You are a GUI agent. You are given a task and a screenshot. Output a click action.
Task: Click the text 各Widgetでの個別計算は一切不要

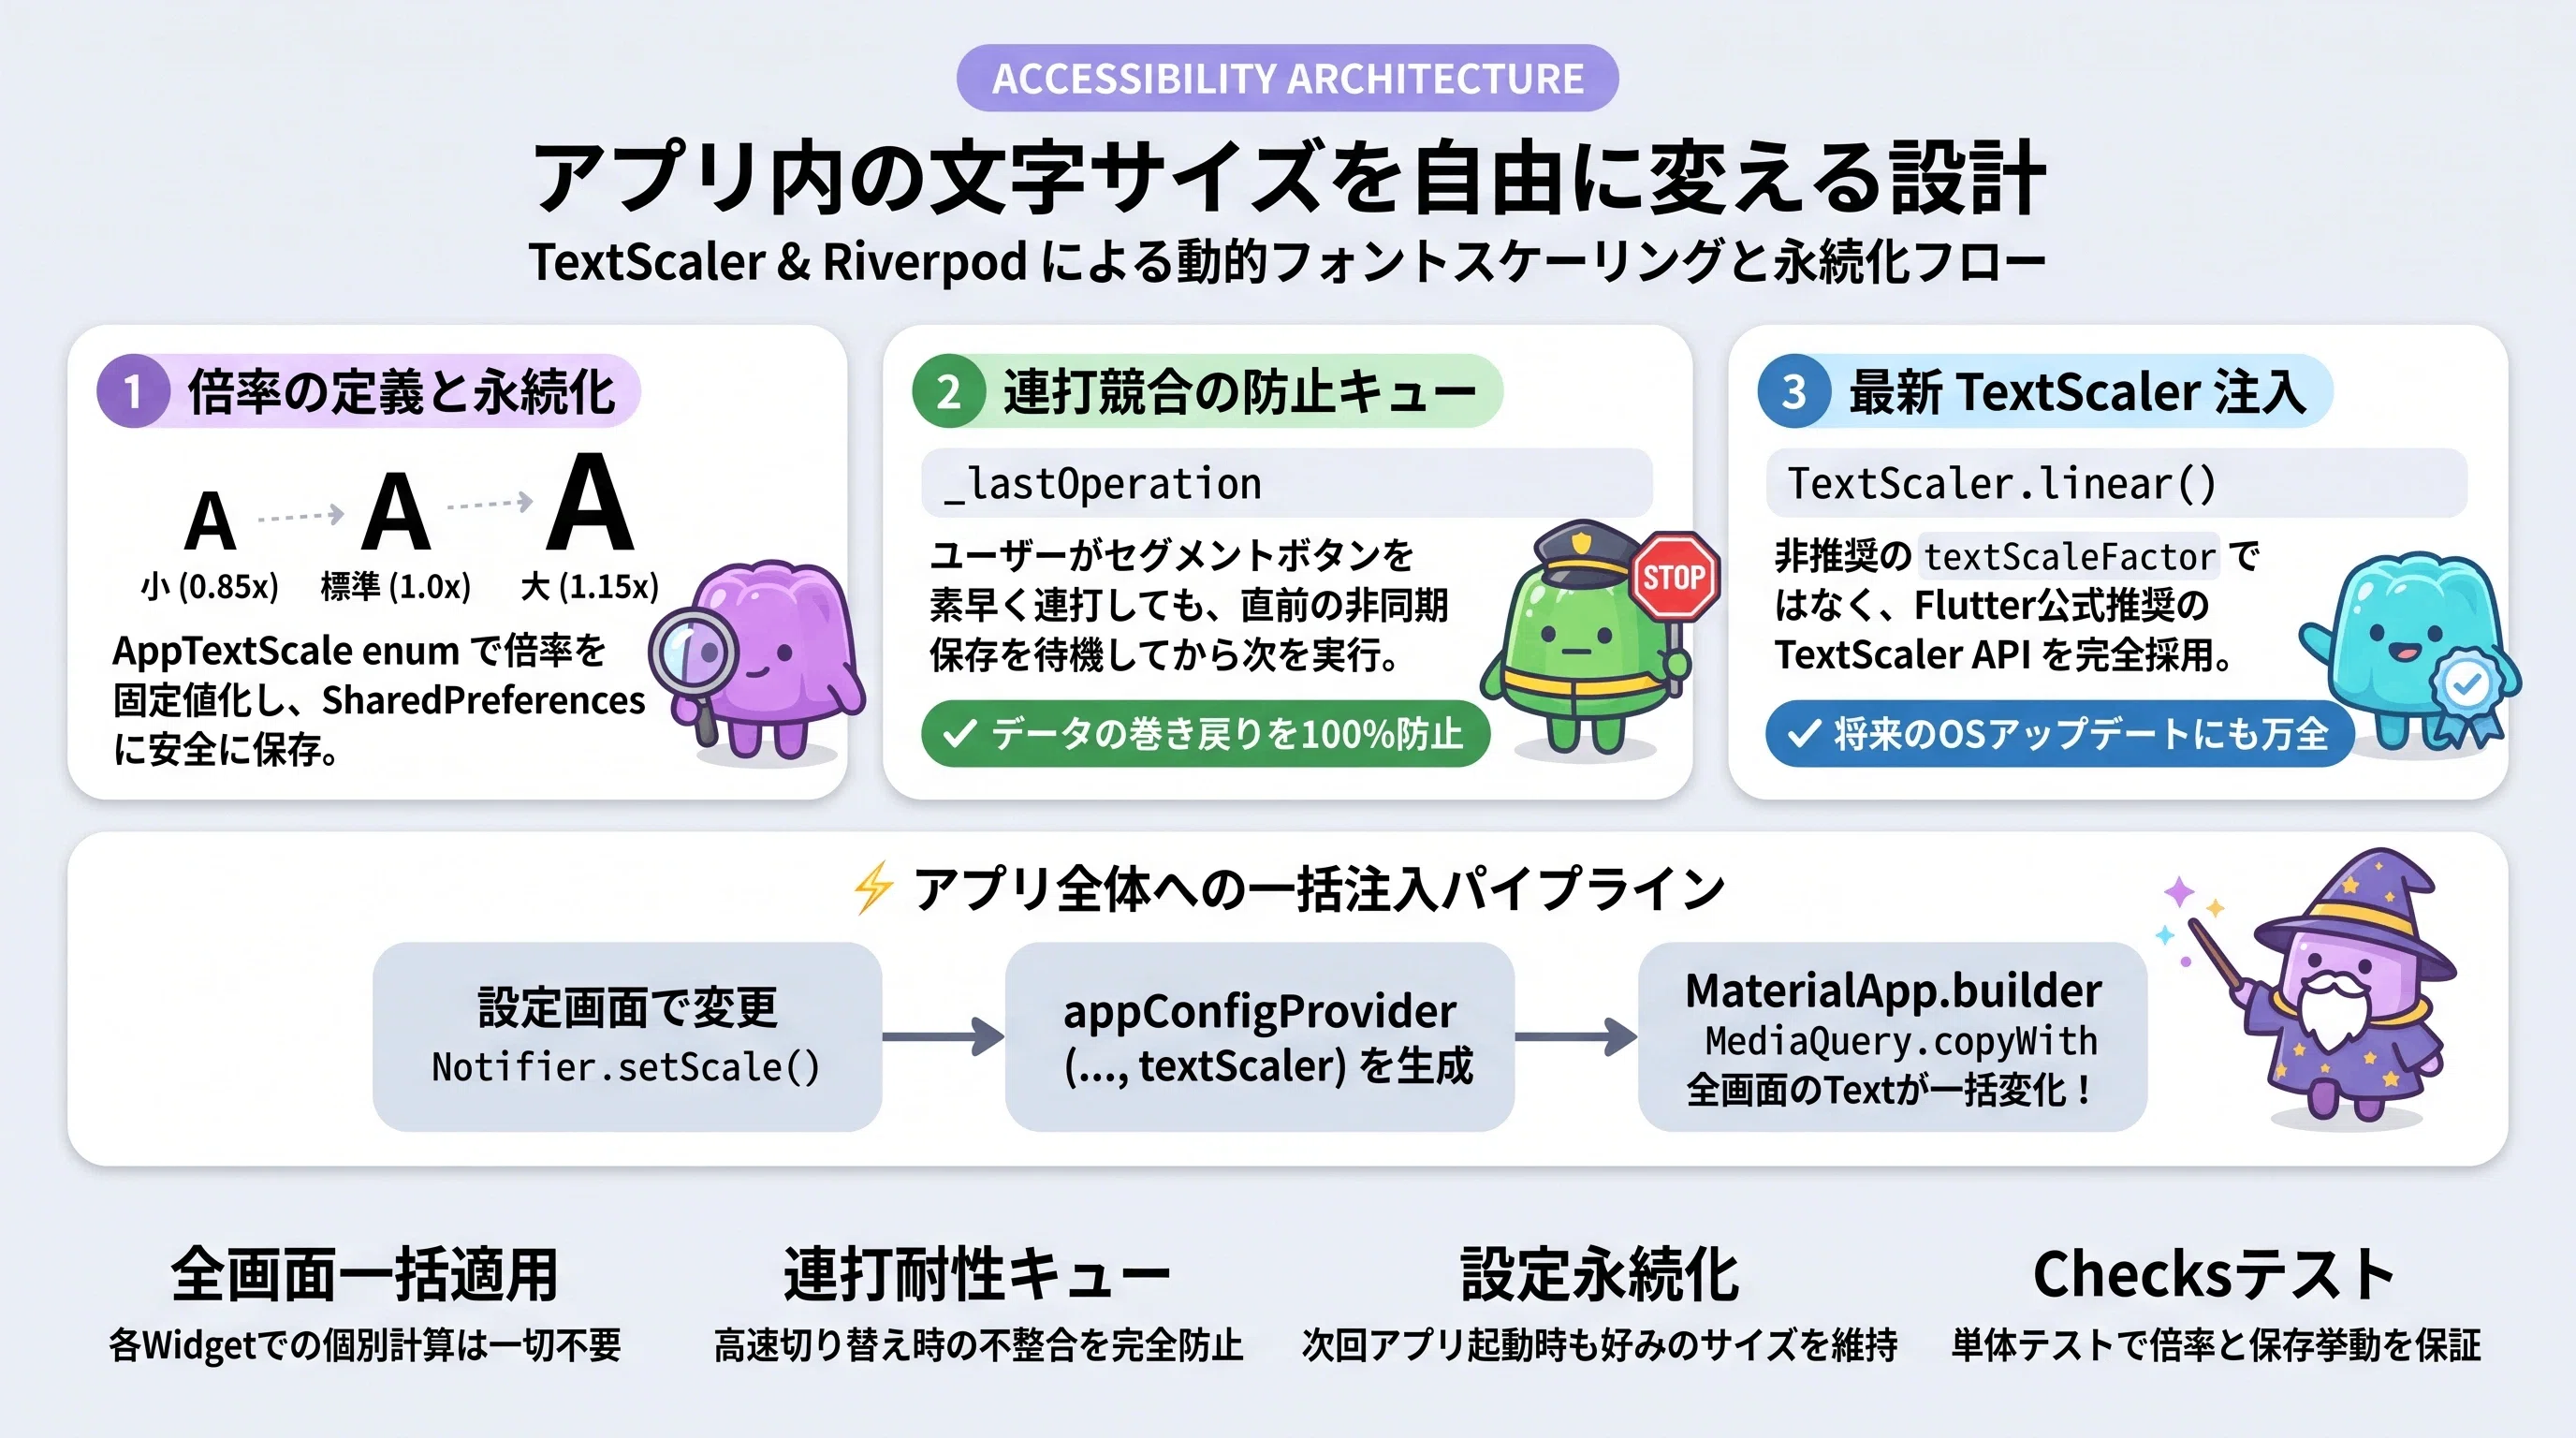tap(365, 1345)
